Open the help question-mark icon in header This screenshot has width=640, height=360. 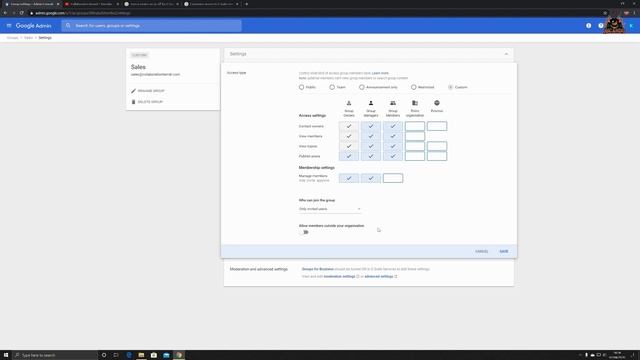[x=600, y=26]
